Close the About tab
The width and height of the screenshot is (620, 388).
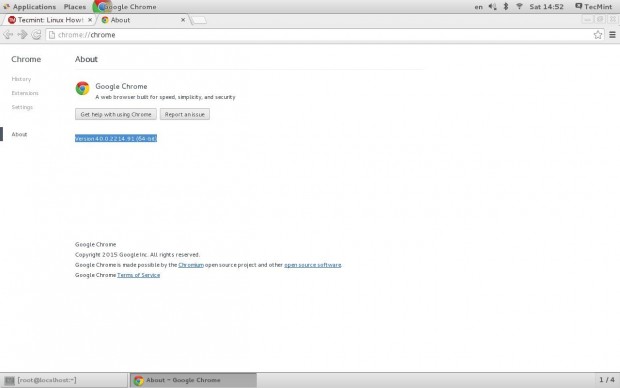(183, 20)
